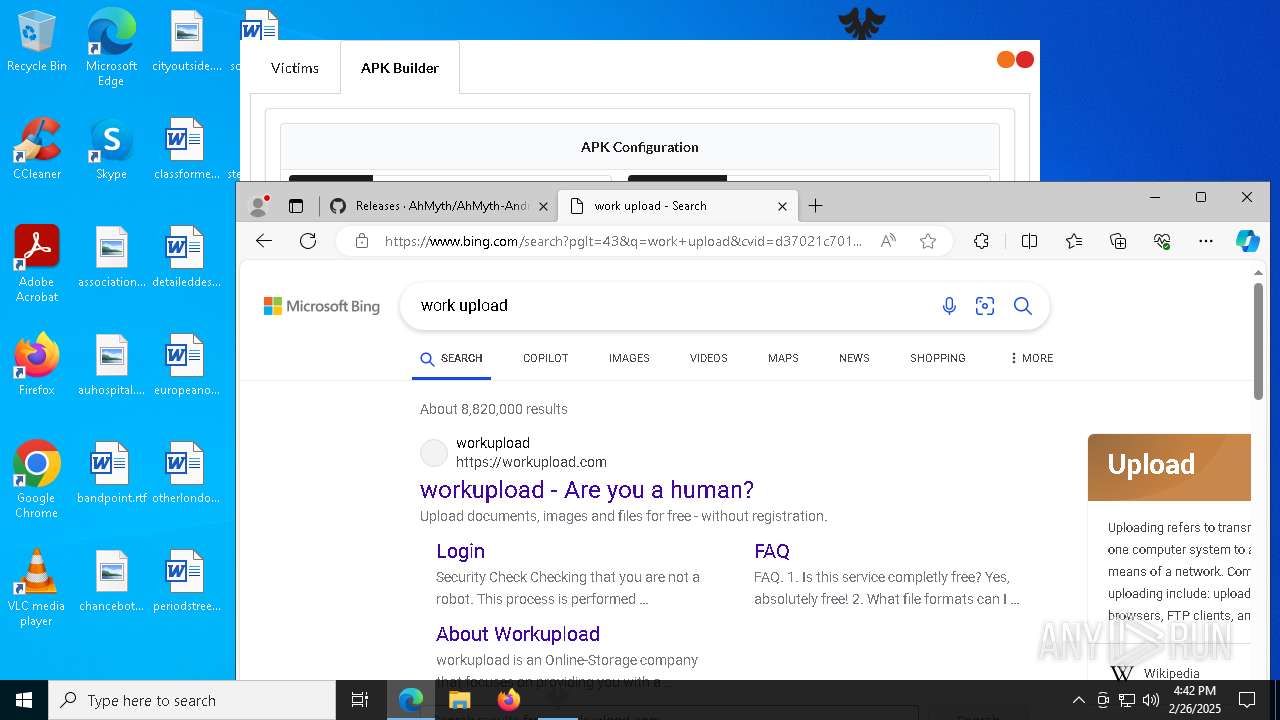Image resolution: width=1280 pixels, height=720 pixels.
Task: Select the detaileddes Word document icon
Action: 186,257
